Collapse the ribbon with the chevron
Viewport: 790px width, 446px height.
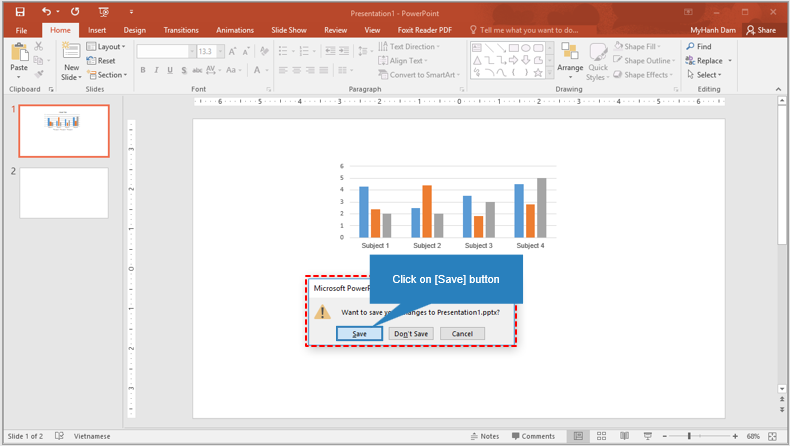point(778,89)
